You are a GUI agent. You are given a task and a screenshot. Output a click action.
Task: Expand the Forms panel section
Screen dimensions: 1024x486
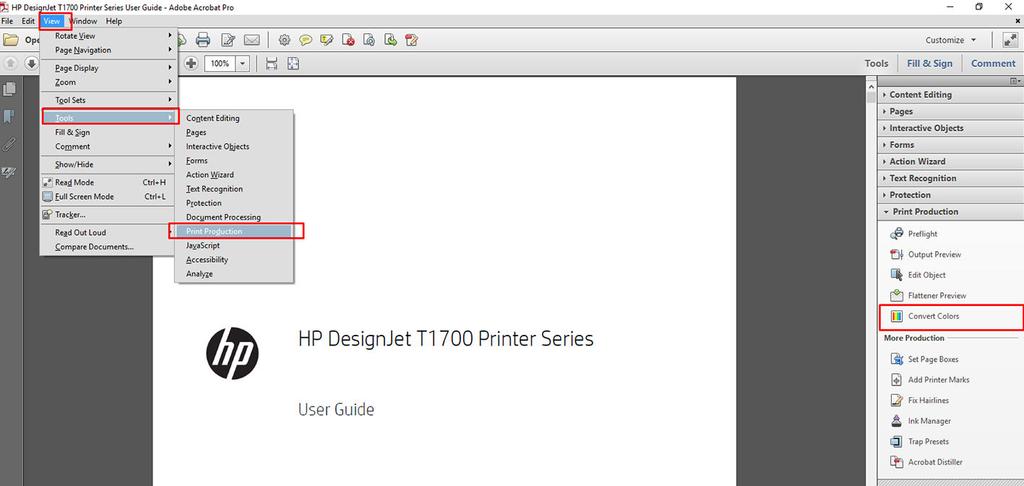[950, 145]
